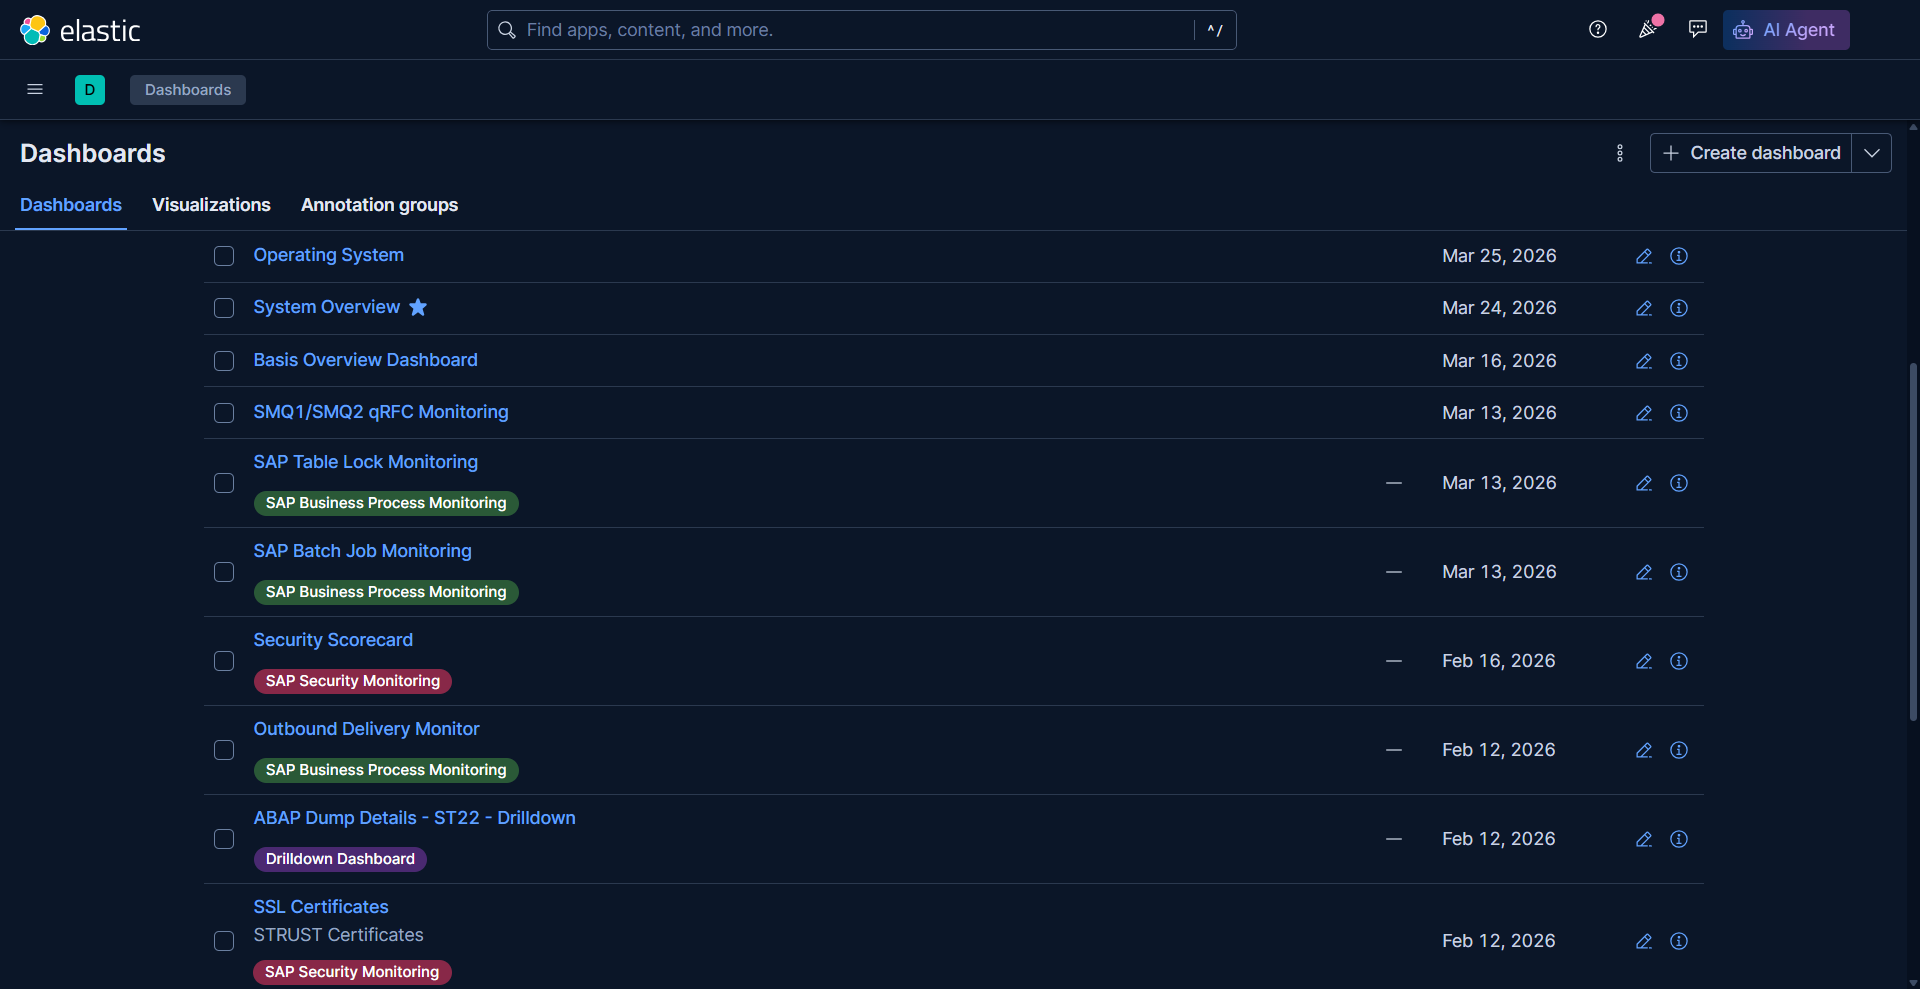1920x989 pixels.
Task: Select the Basis Overview Dashboard checkbox
Action: (x=224, y=361)
